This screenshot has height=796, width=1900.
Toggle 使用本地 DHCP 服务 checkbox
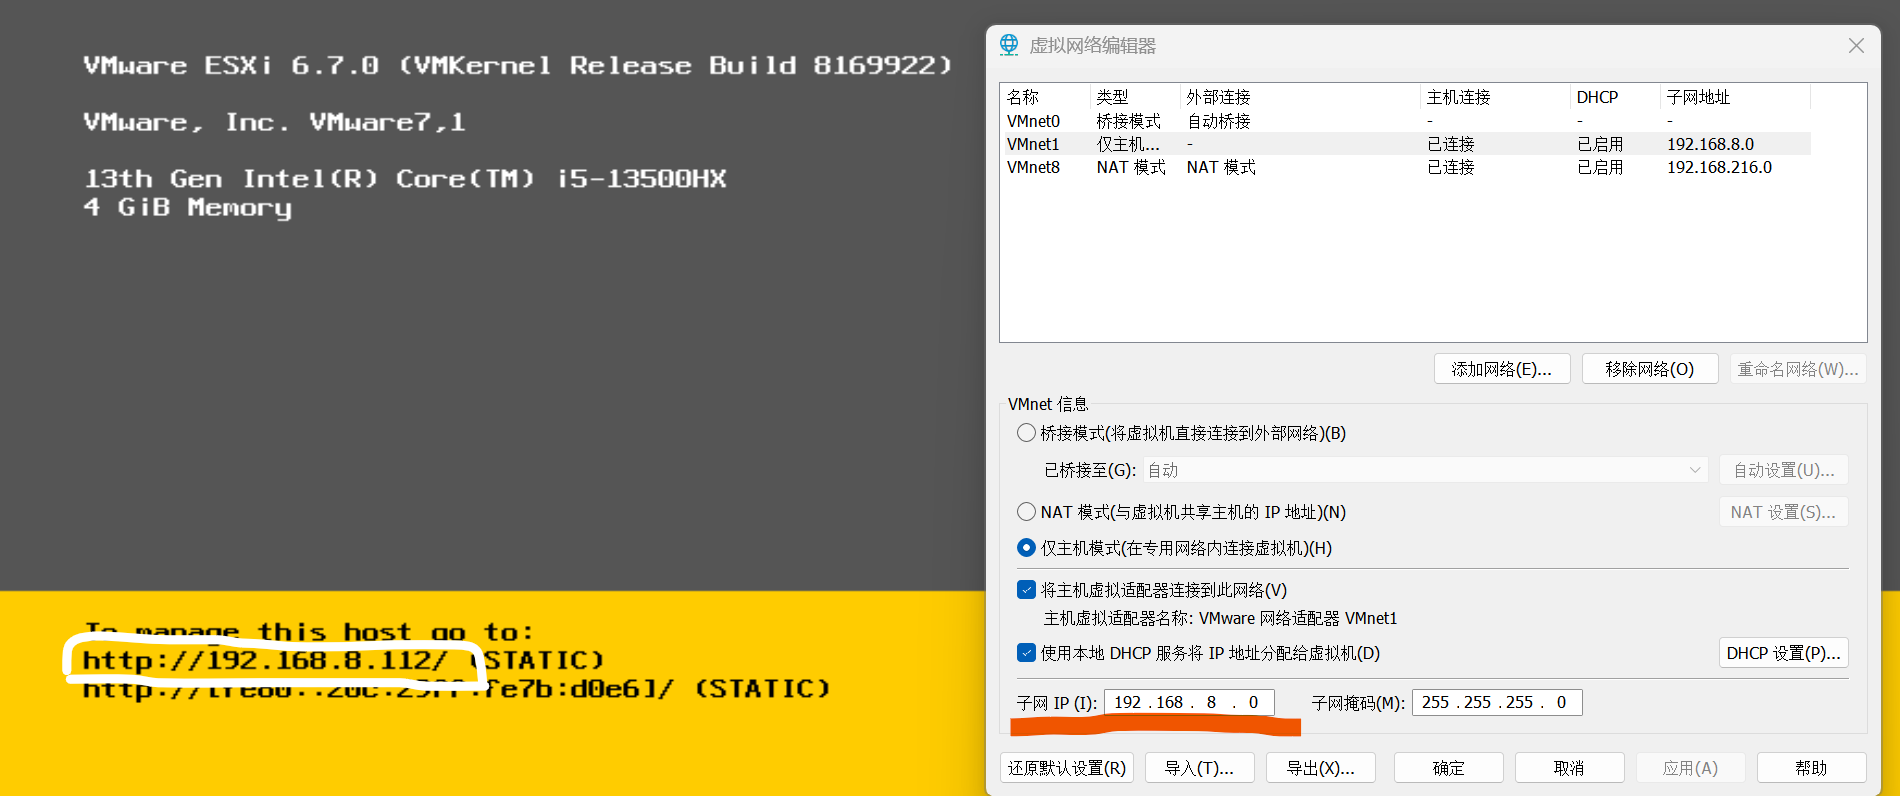point(1026,653)
